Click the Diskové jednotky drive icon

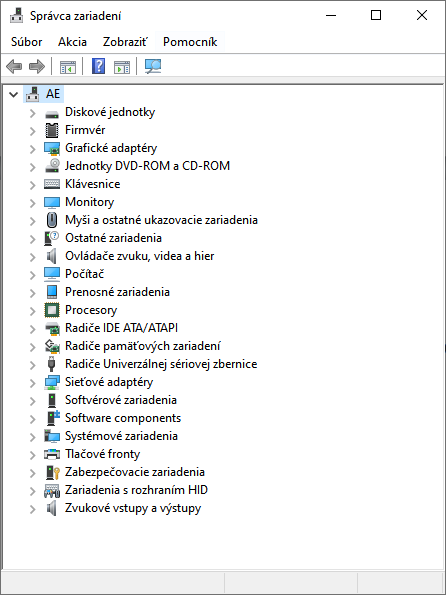coord(52,113)
